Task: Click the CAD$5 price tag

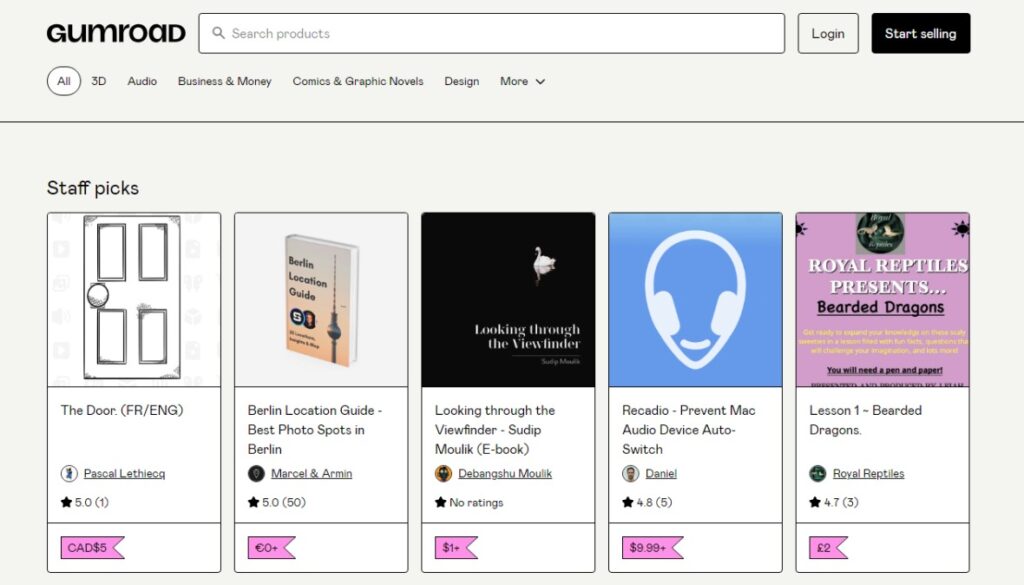Action: tap(92, 548)
